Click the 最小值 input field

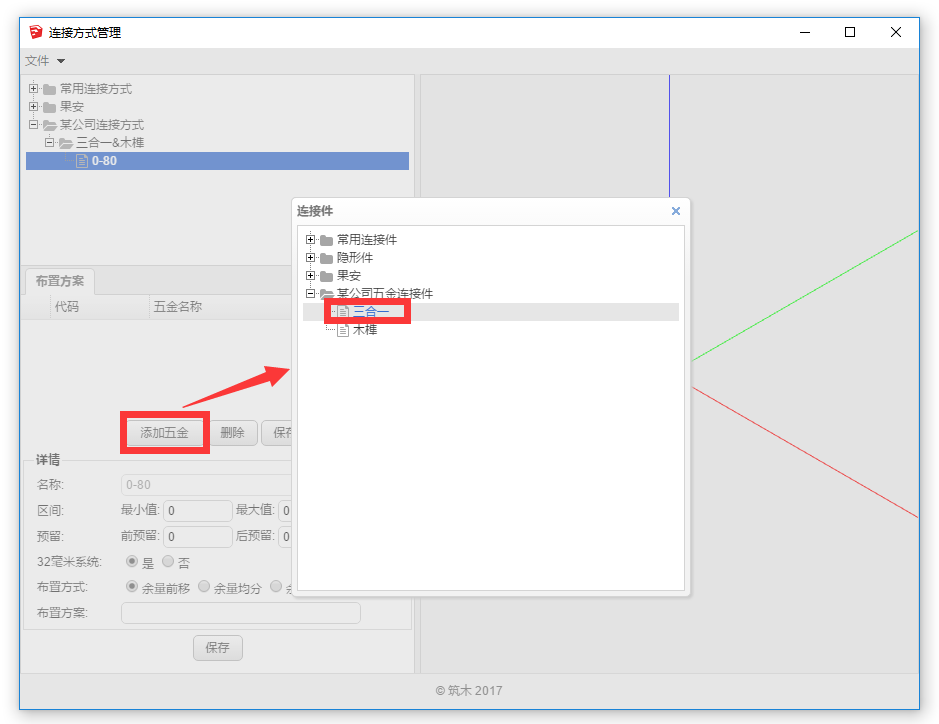tap(198, 511)
